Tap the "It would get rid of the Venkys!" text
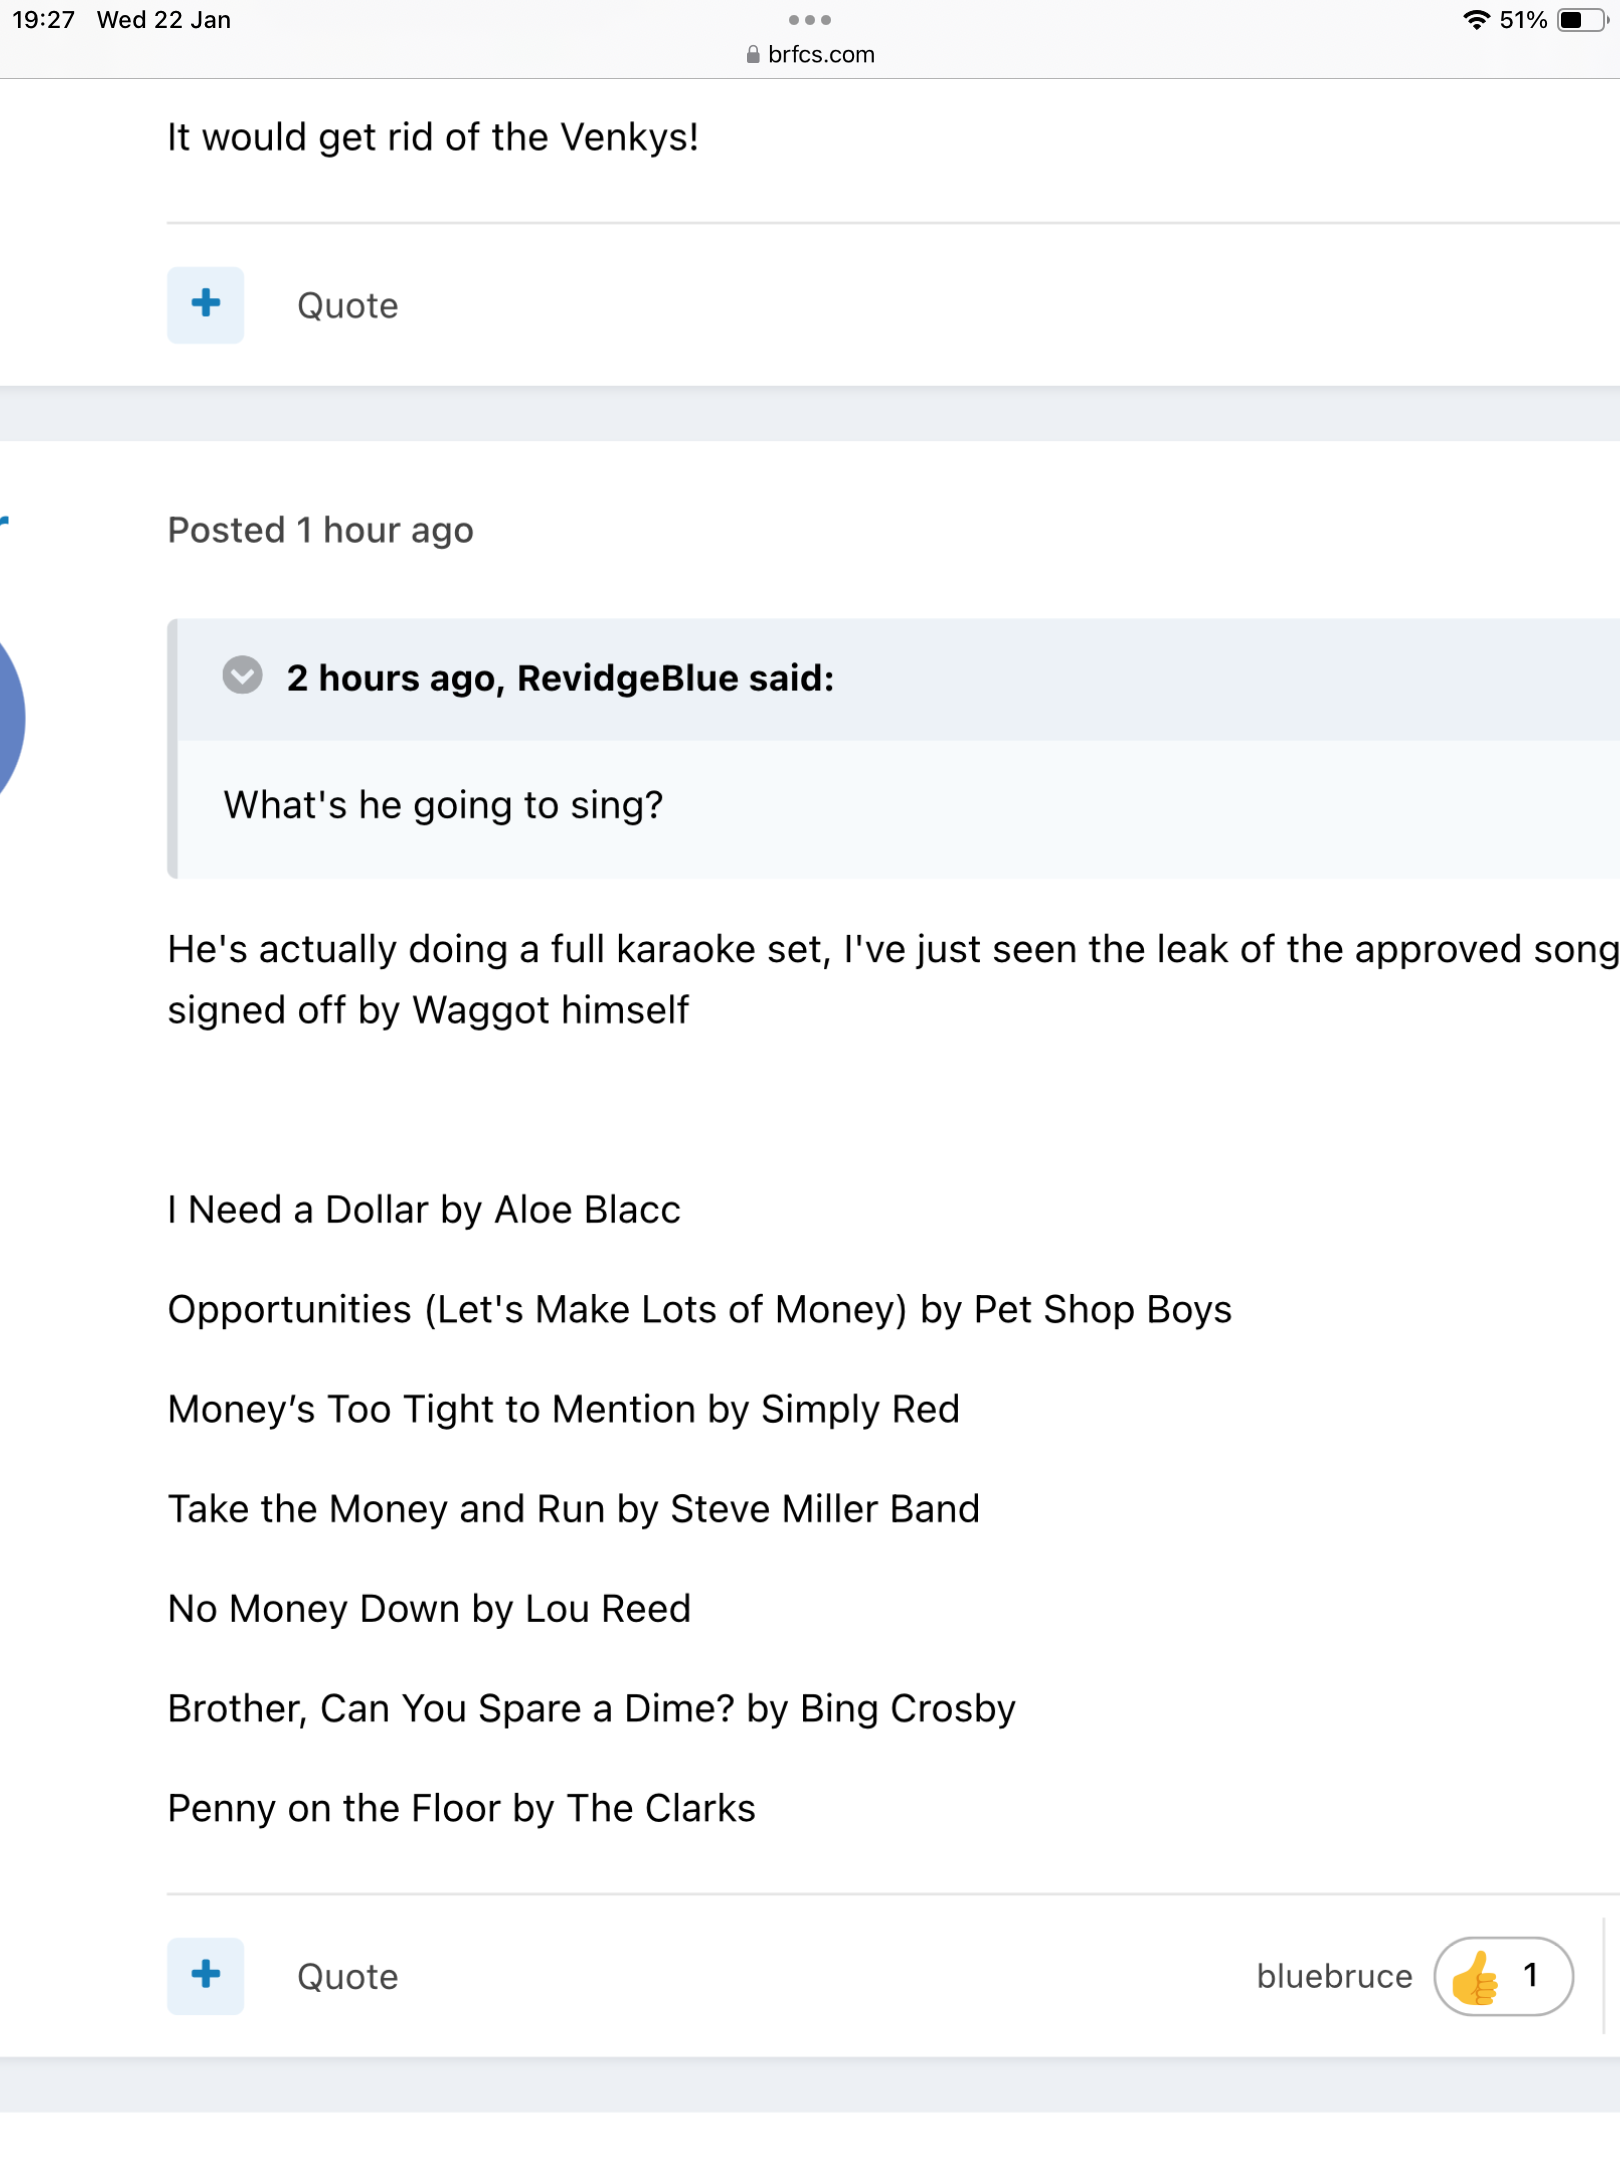Viewport: 1620px width, 2160px height. [432, 137]
